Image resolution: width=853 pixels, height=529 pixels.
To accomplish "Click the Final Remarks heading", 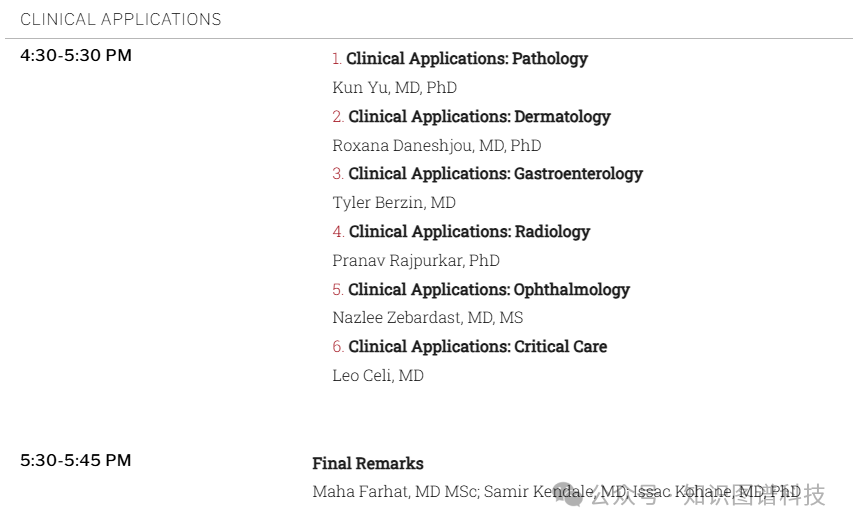I will coord(368,463).
